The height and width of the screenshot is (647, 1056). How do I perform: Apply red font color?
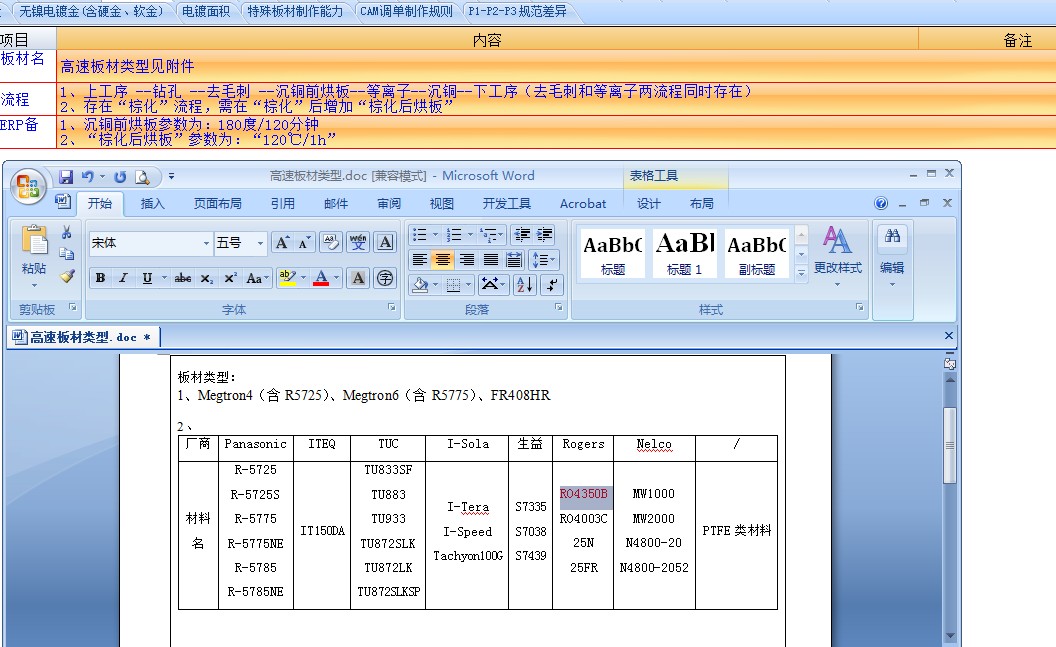click(x=321, y=277)
